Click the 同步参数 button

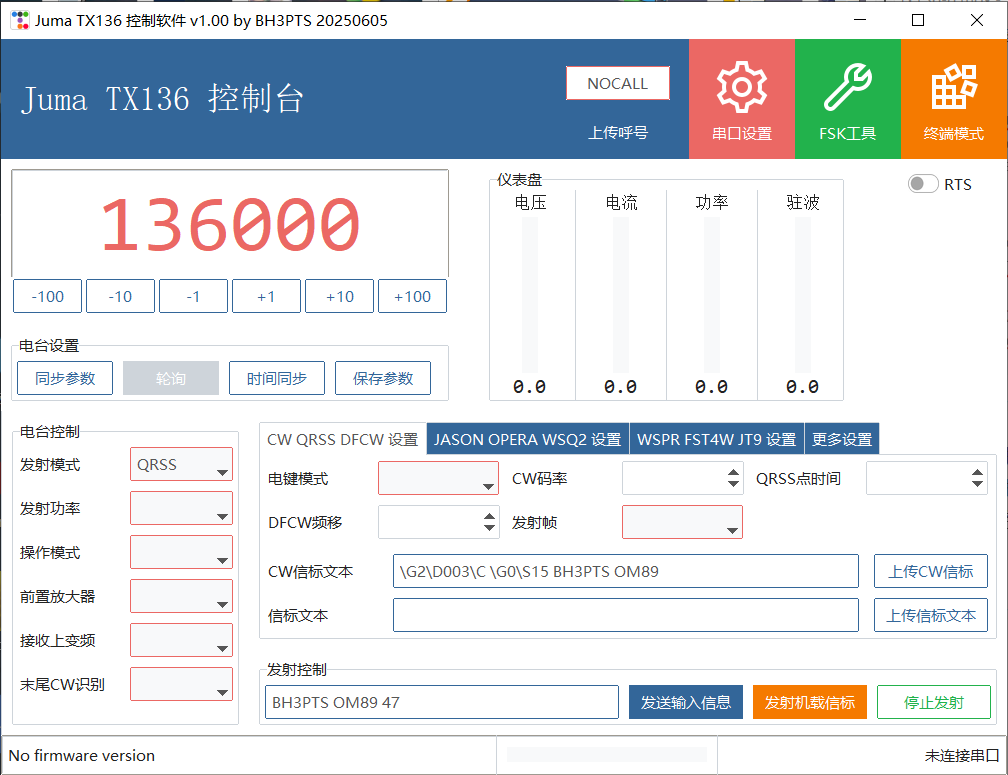(65, 379)
